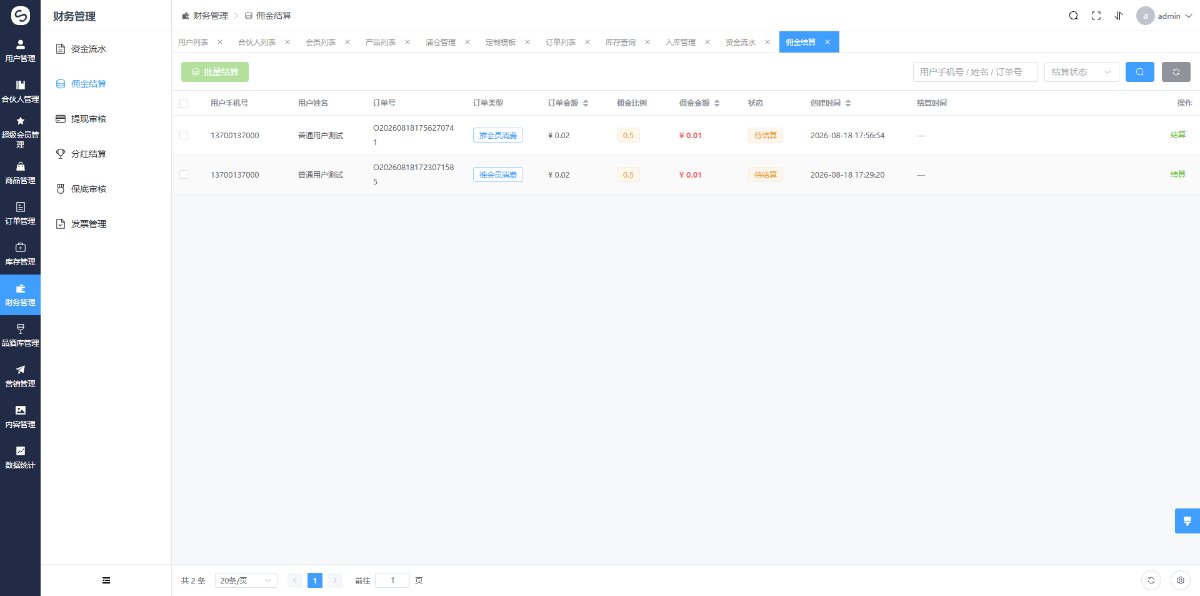Open the 20条/页 page size dropdown
Image resolution: width=1200 pixels, height=596 pixels.
pos(246,580)
